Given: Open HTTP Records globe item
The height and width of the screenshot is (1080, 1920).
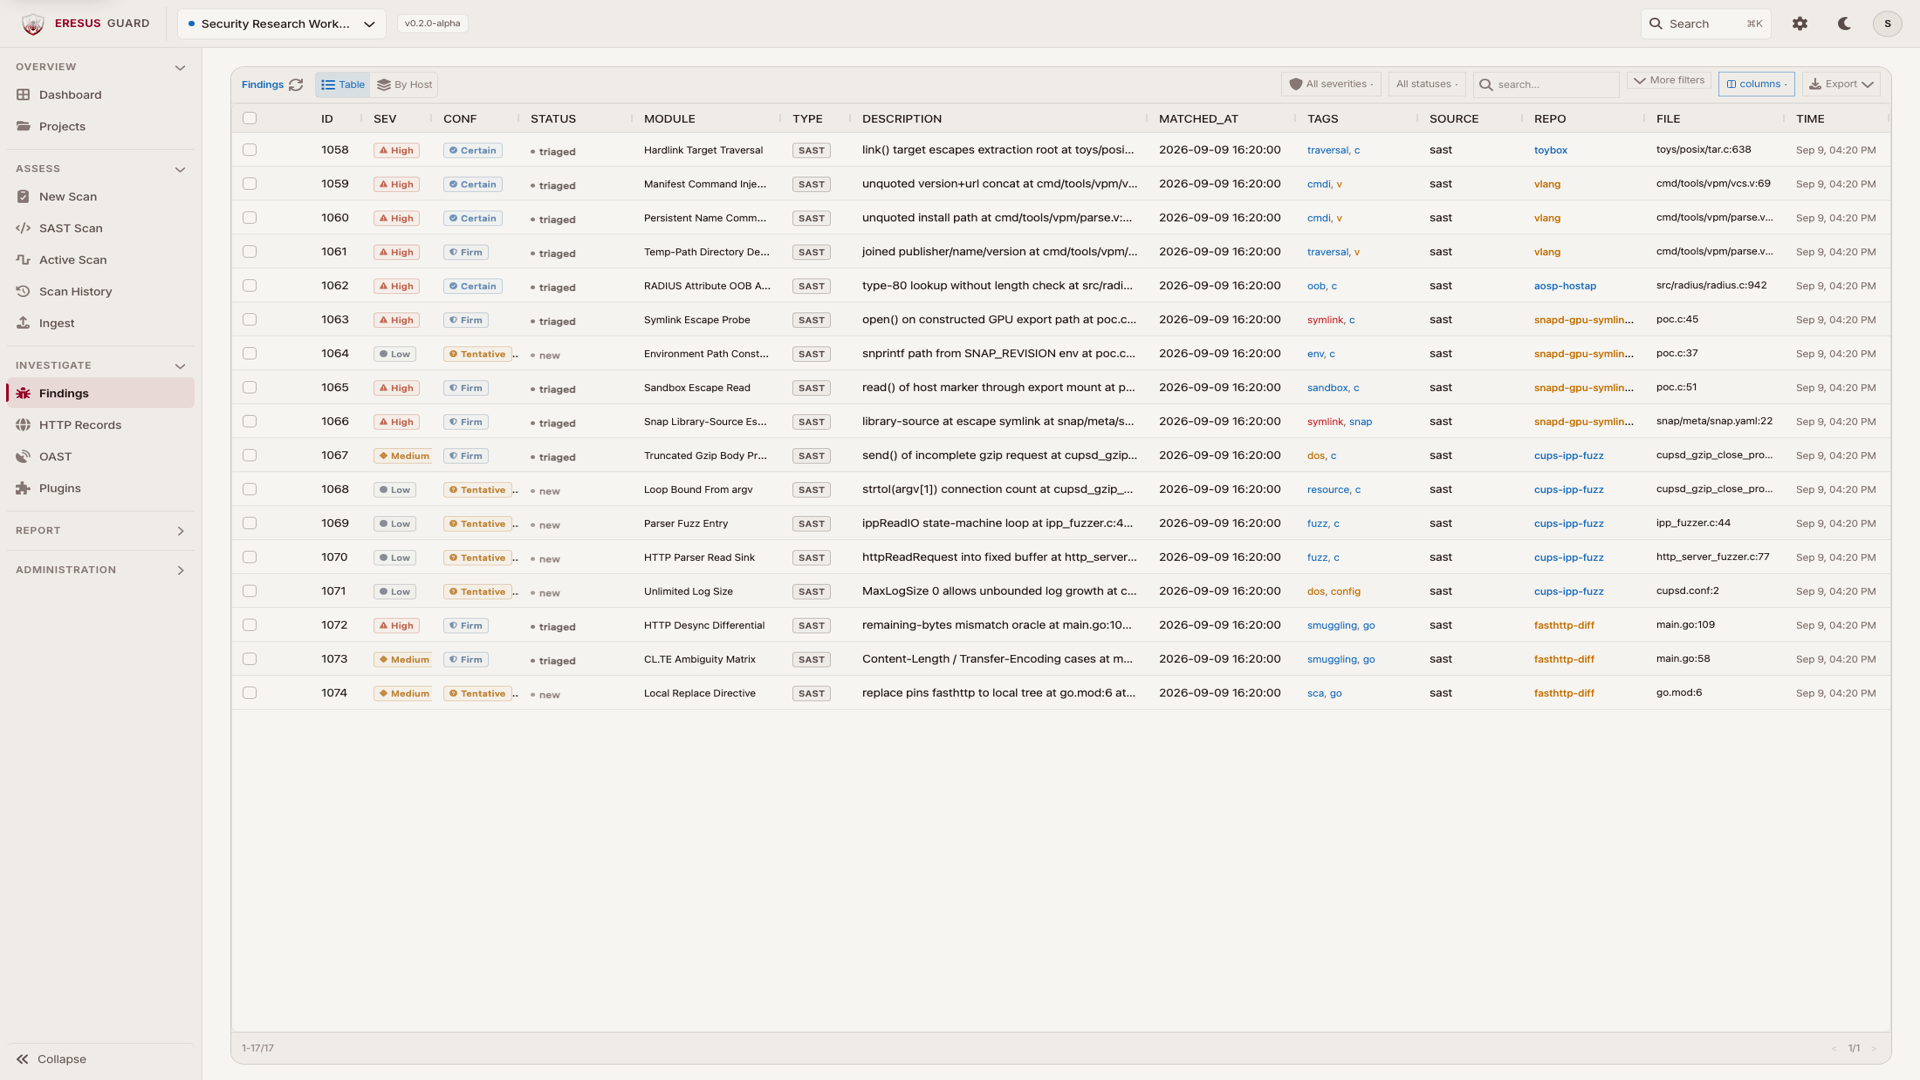Looking at the screenshot, I should coord(100,425).
